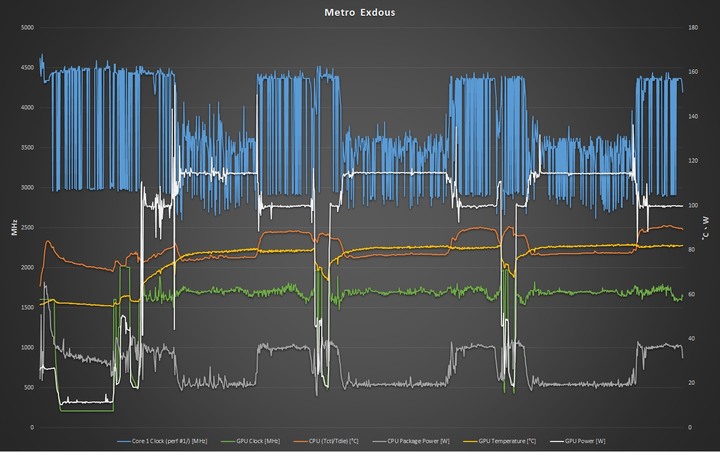Click the white GPU Power legend line
The width and height of the screenshot is (720, 452).
point(557,441)
